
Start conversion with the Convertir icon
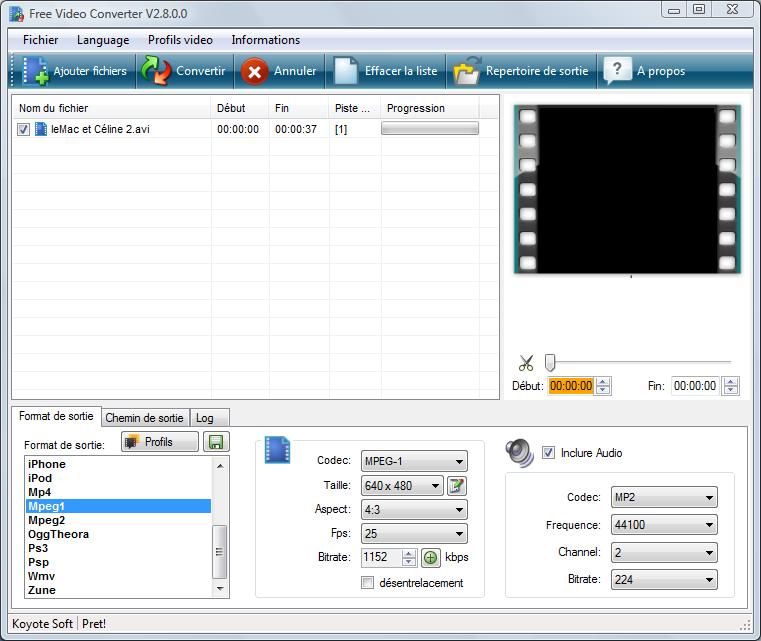pos(156,71)
